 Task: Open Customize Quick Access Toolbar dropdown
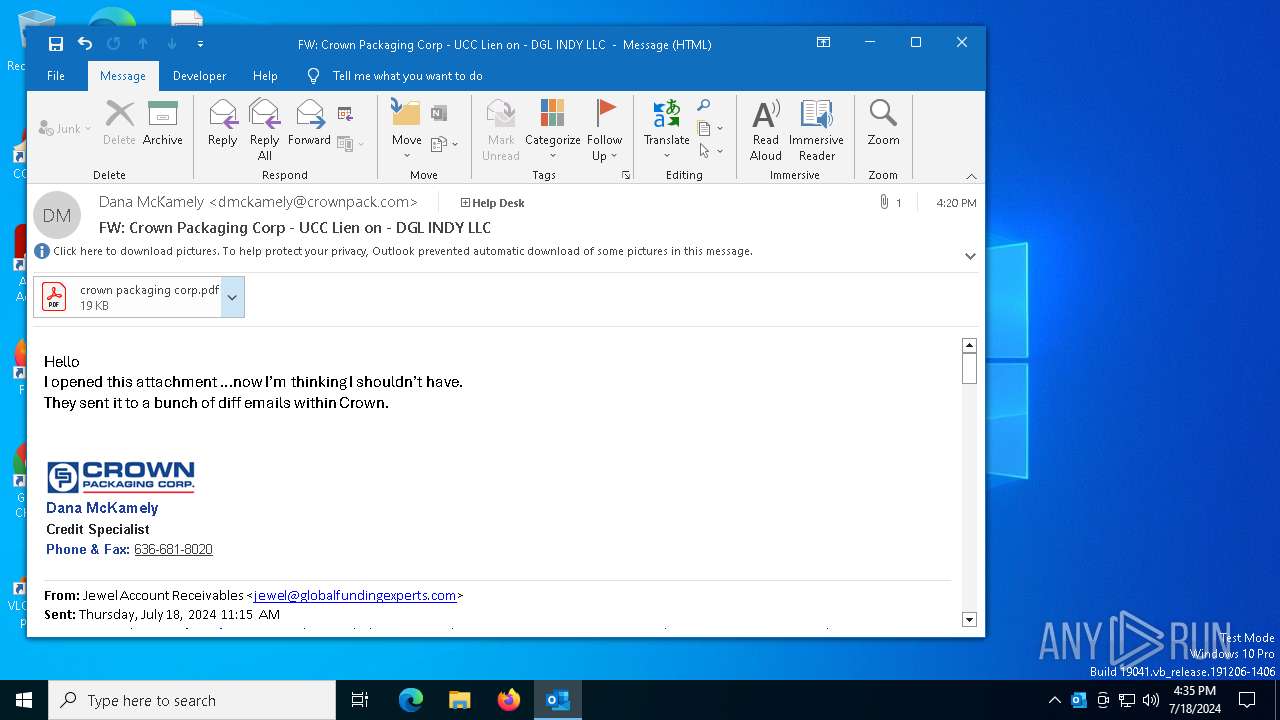[200, 44]
